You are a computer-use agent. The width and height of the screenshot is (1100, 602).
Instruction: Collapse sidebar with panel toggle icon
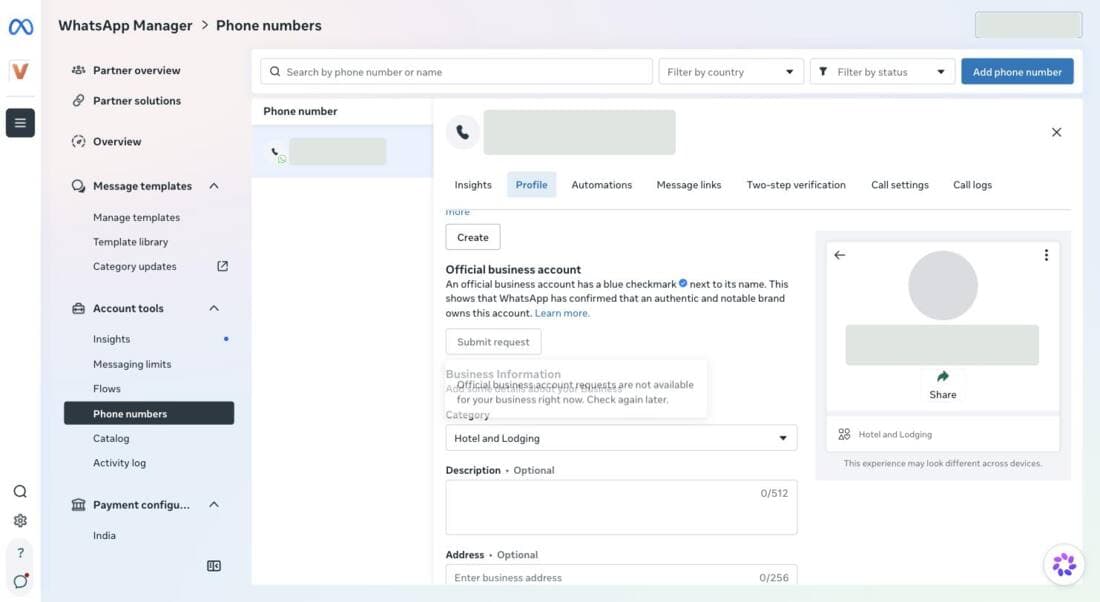214,566
